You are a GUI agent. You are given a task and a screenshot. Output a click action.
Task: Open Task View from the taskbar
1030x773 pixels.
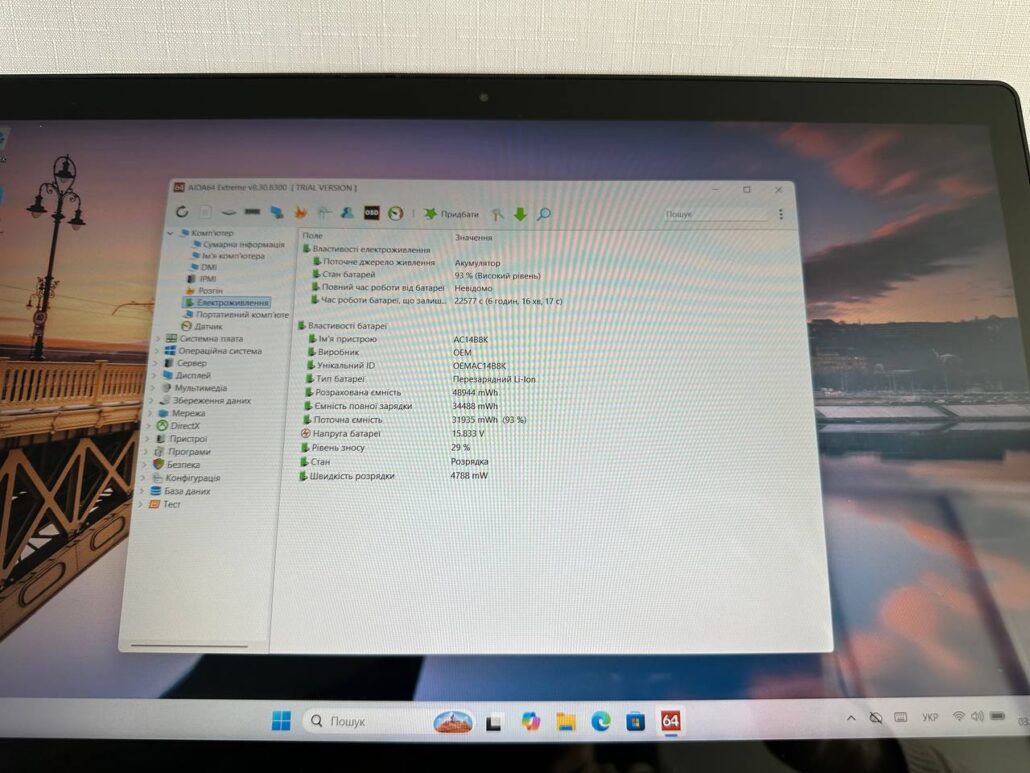click(494, 722)
